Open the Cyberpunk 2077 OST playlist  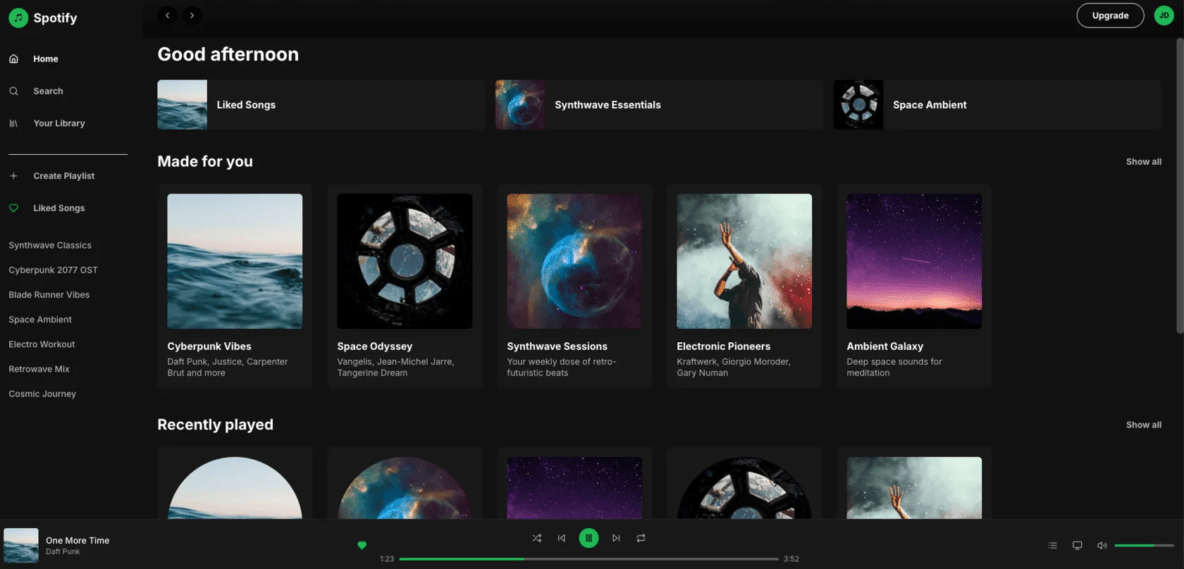pyautogui.click(x=53, y=270)
